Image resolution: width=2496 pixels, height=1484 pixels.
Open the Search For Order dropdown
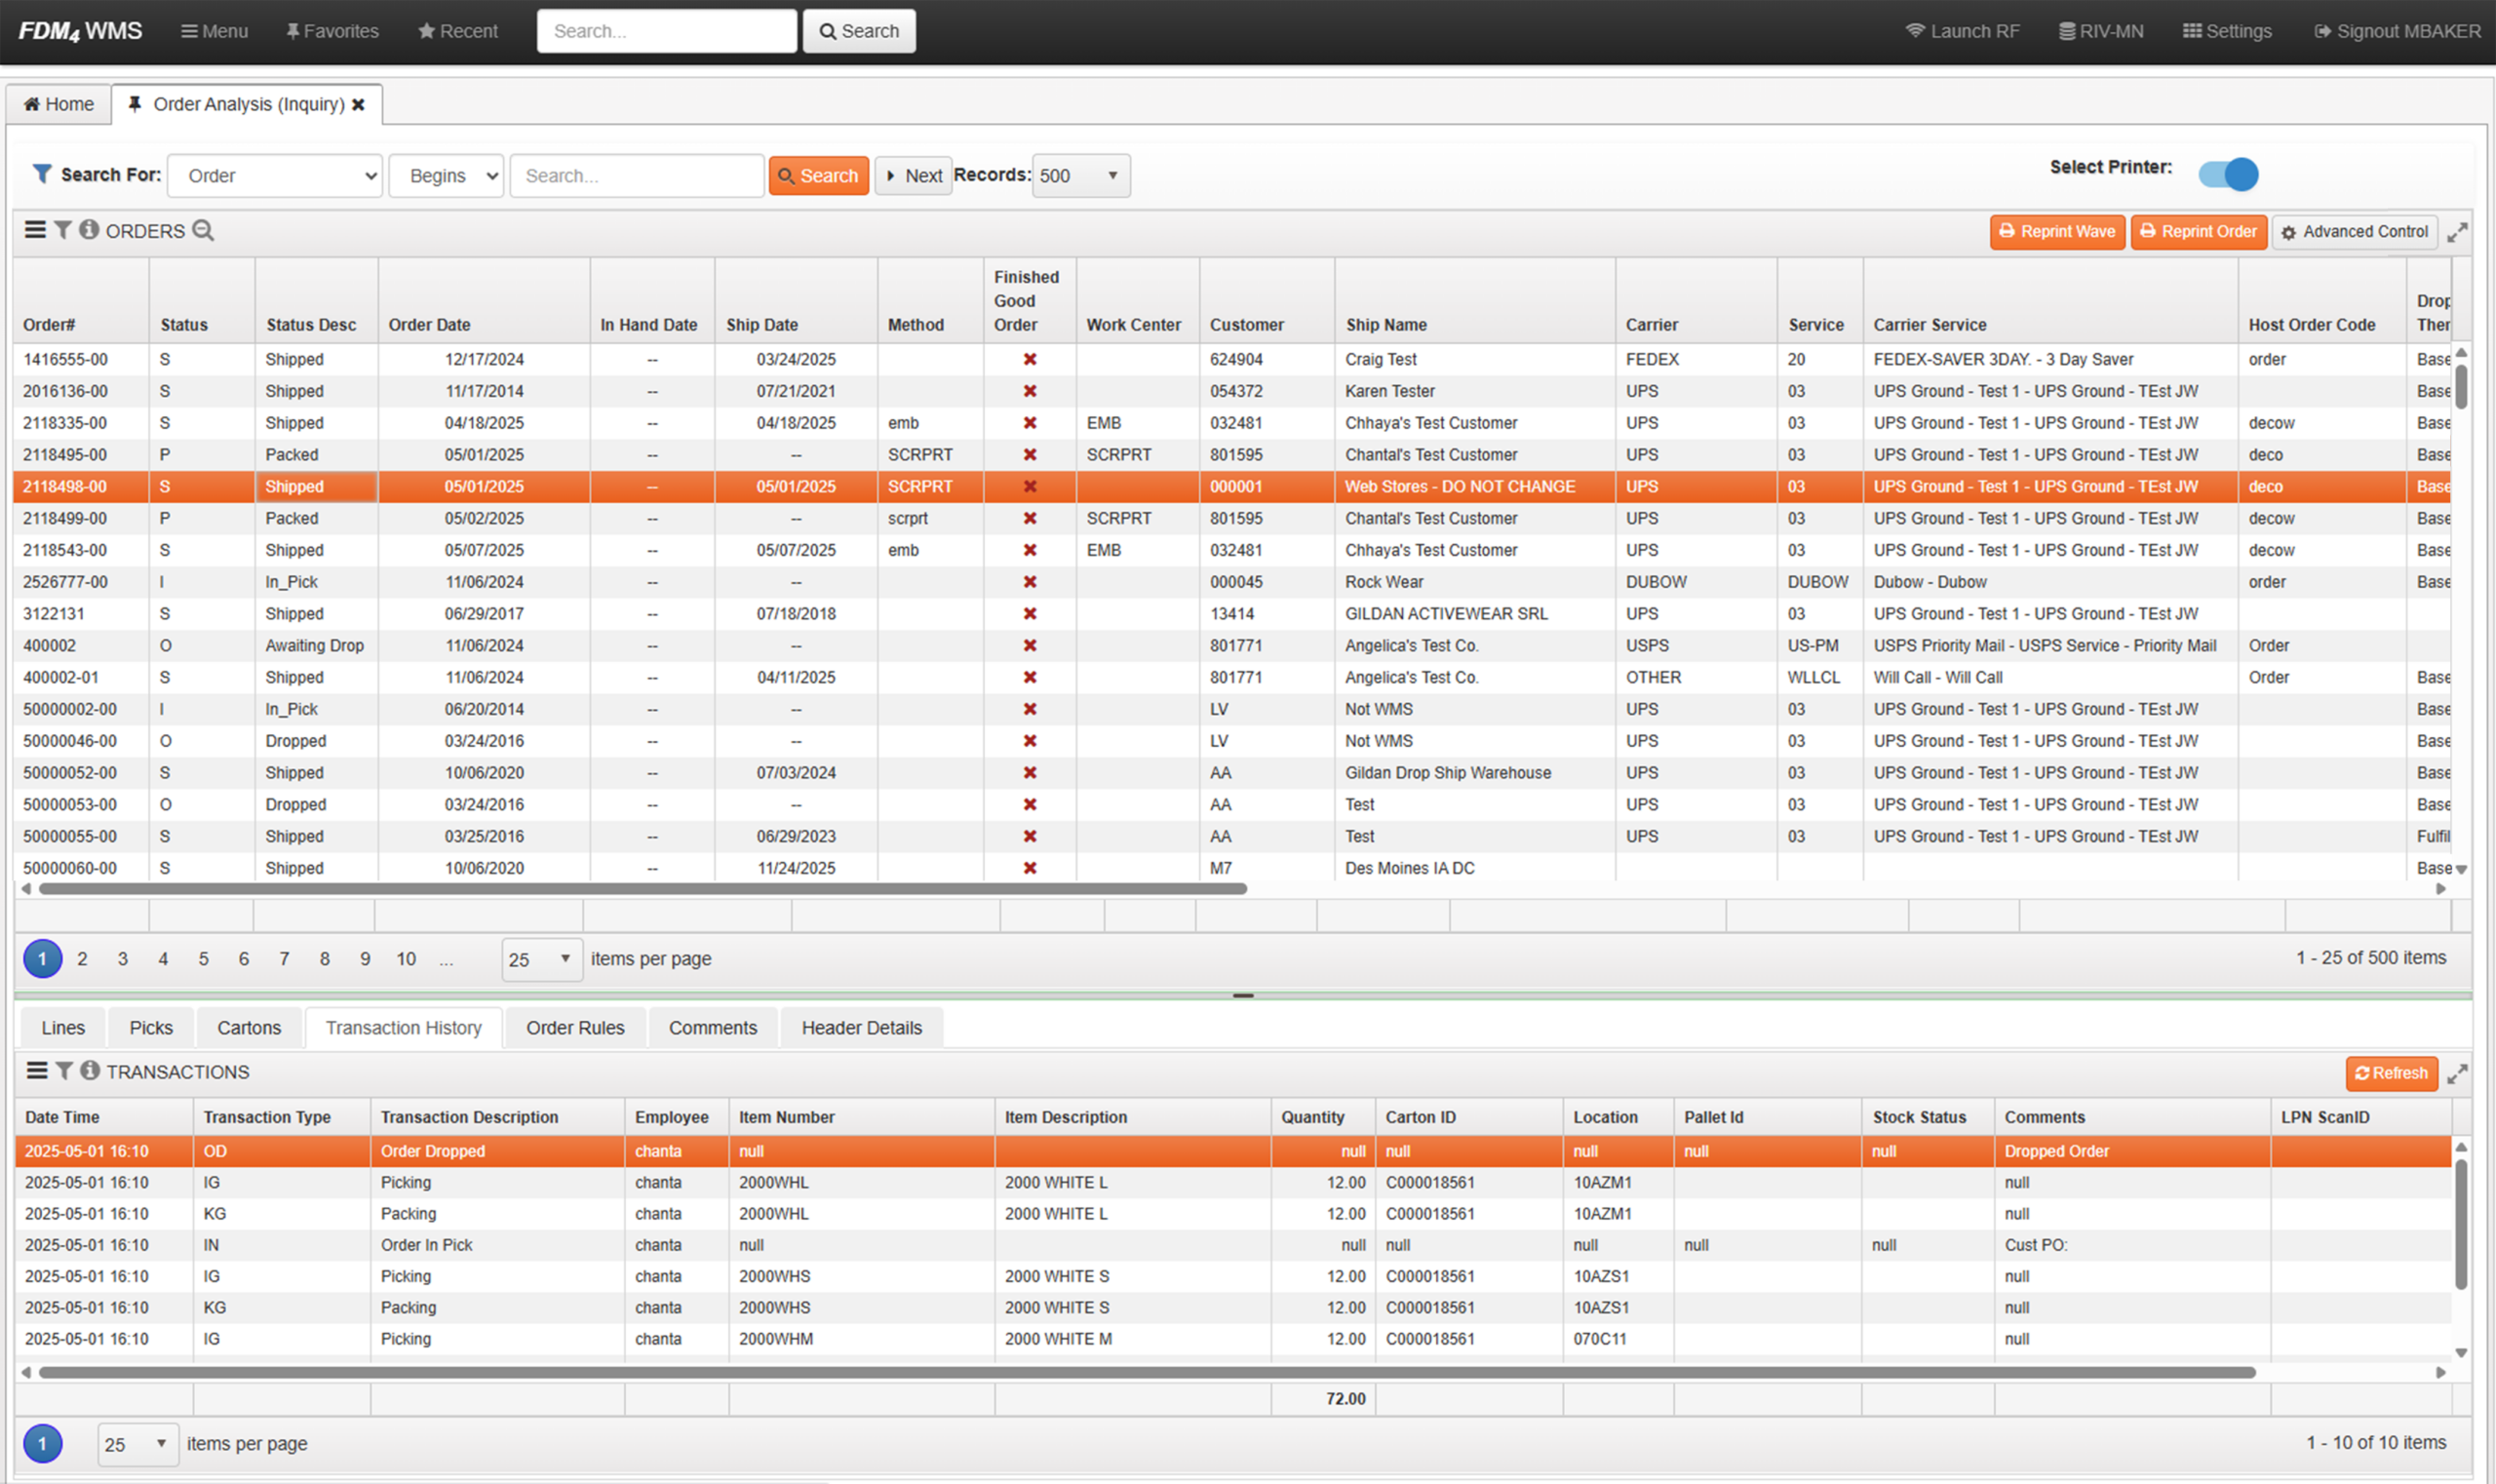(x=275, y=176)
